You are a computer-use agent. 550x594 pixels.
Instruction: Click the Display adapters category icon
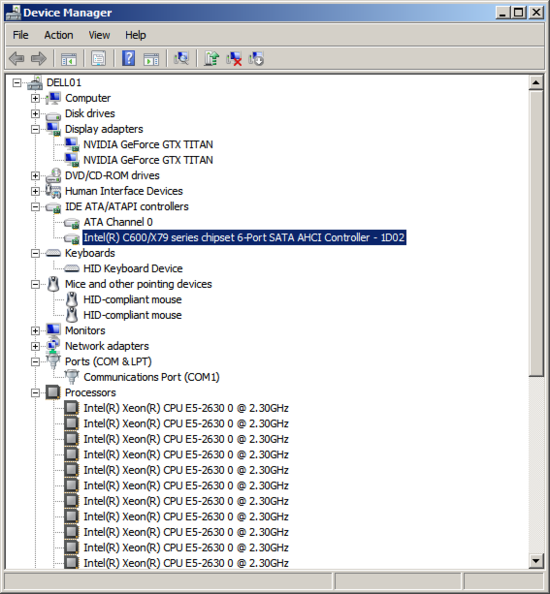tap(53, 129)
